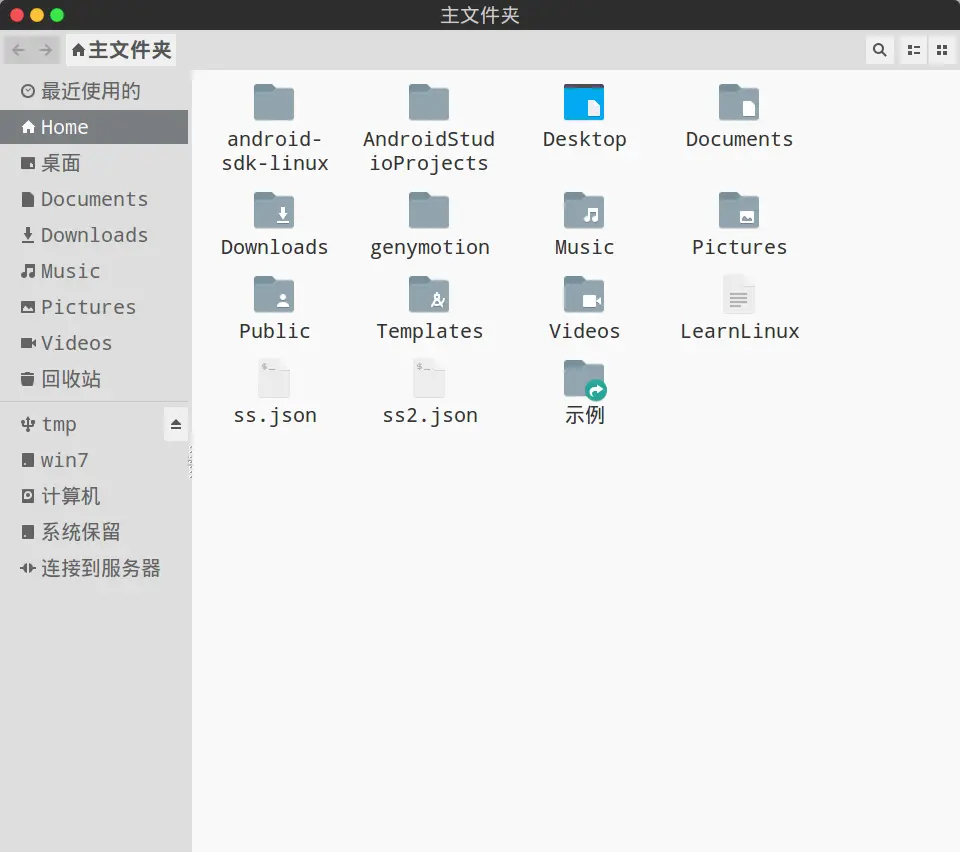Eject the tmp volume
960x852 pixels.
176,424
